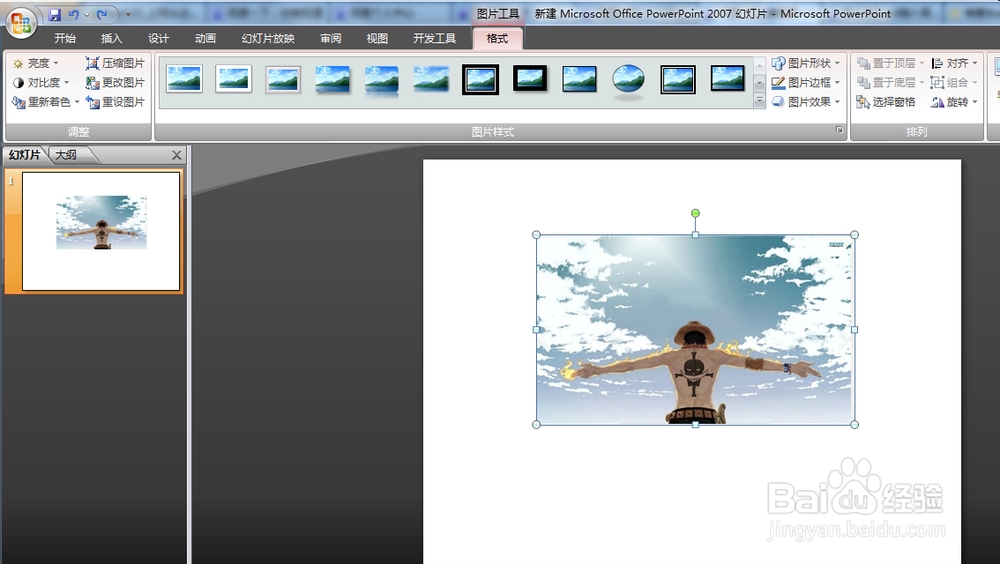Click 重设图片 reset picture icon
The height and width of the screenshot is (564, 1000).
92,102
